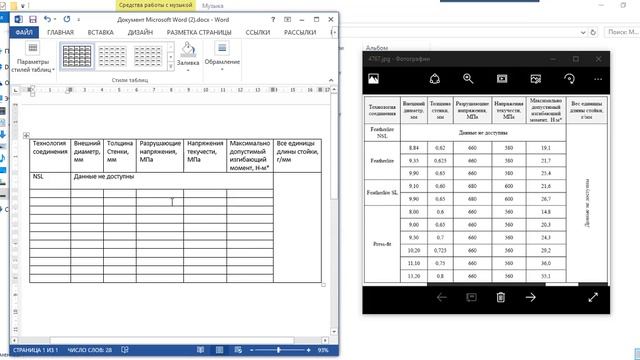This screenshot has width=640, height=360.
Task: Click the Enhance photo icon in Photos
Action: pyautogui.click(x=536, y=78)
